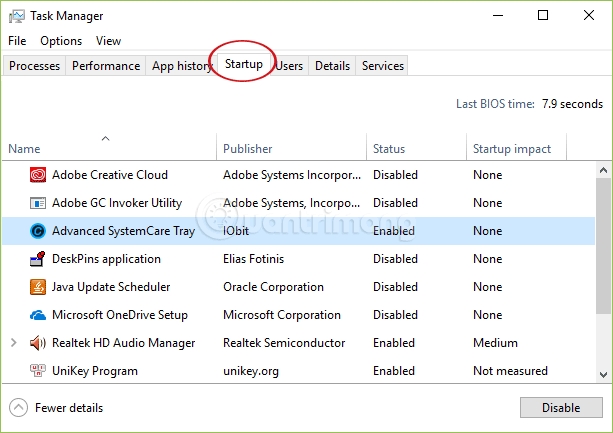Click the Java Update Scheduler icon
The height and width of the screenshot is (433, 613).
coord(38,287)
